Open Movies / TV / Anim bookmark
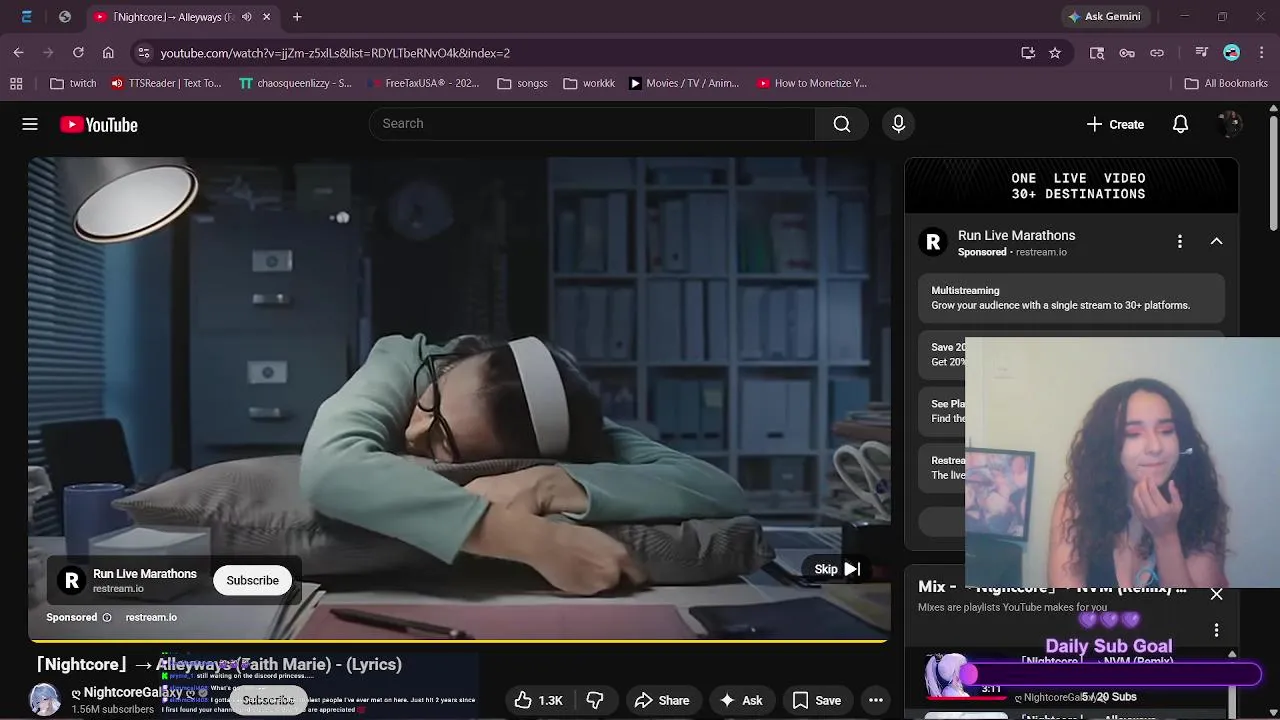Viewport: 1280px width, 720px height. click(x=684, y=83)
